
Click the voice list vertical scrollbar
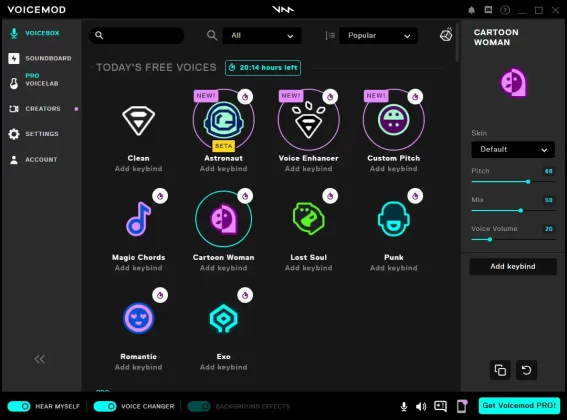tap(457, 43)
